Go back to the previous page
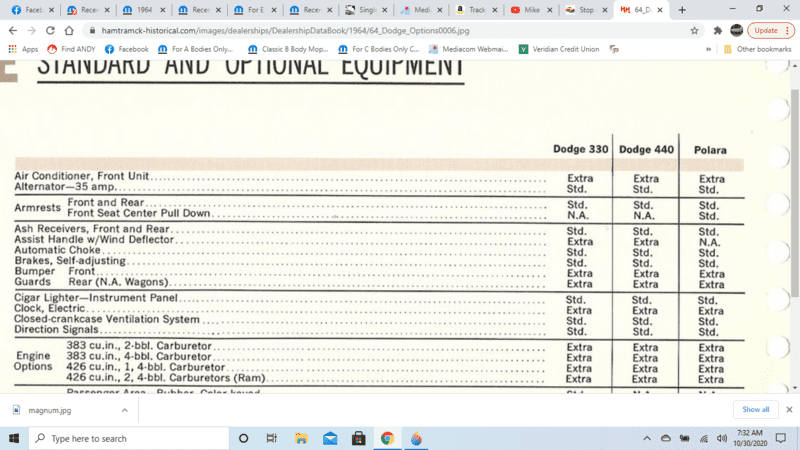800x450 pixels. (13, 31)
